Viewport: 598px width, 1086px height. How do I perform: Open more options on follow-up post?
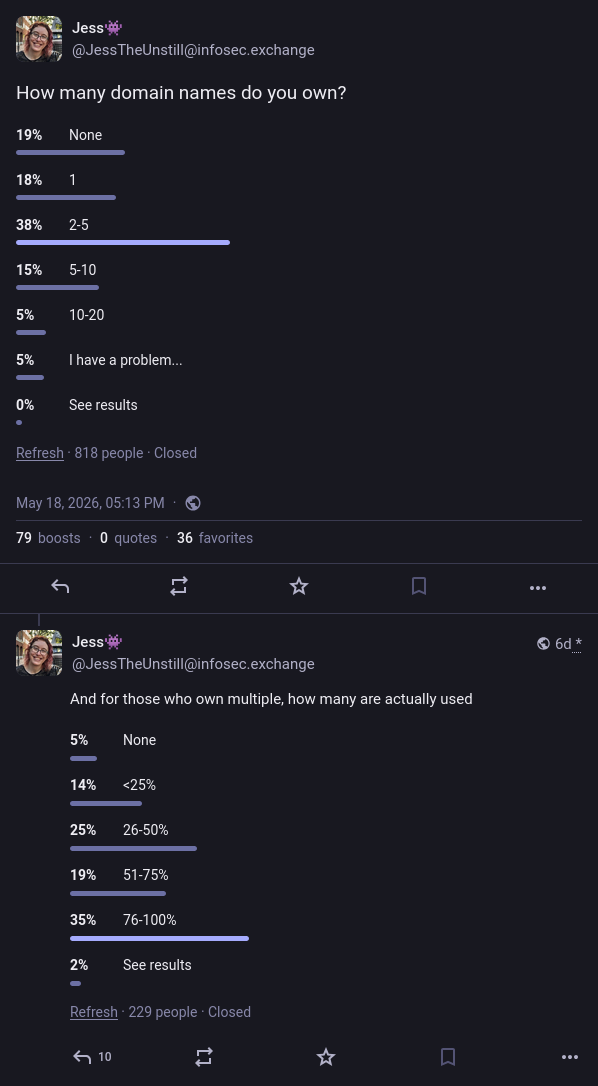(x=570, y=1057)
